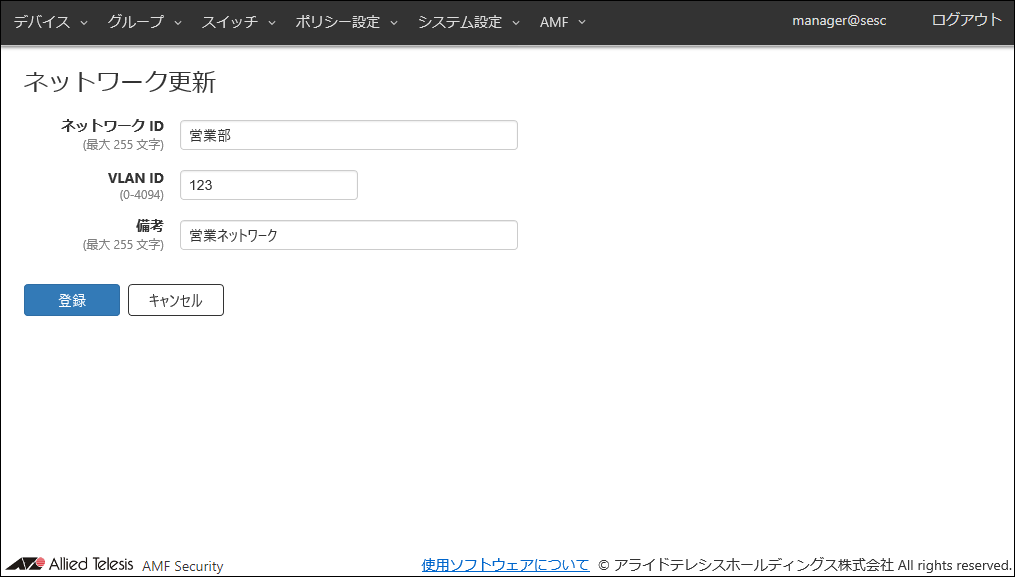
Task: Open the 使用ソフトウェアについて link
Action: [505, 565]
